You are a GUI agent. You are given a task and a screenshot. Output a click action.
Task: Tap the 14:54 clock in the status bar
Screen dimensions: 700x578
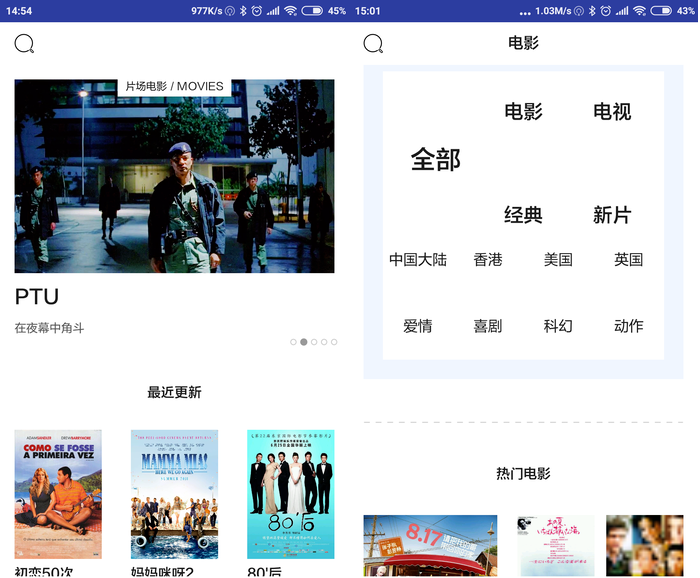pos(19,11)
